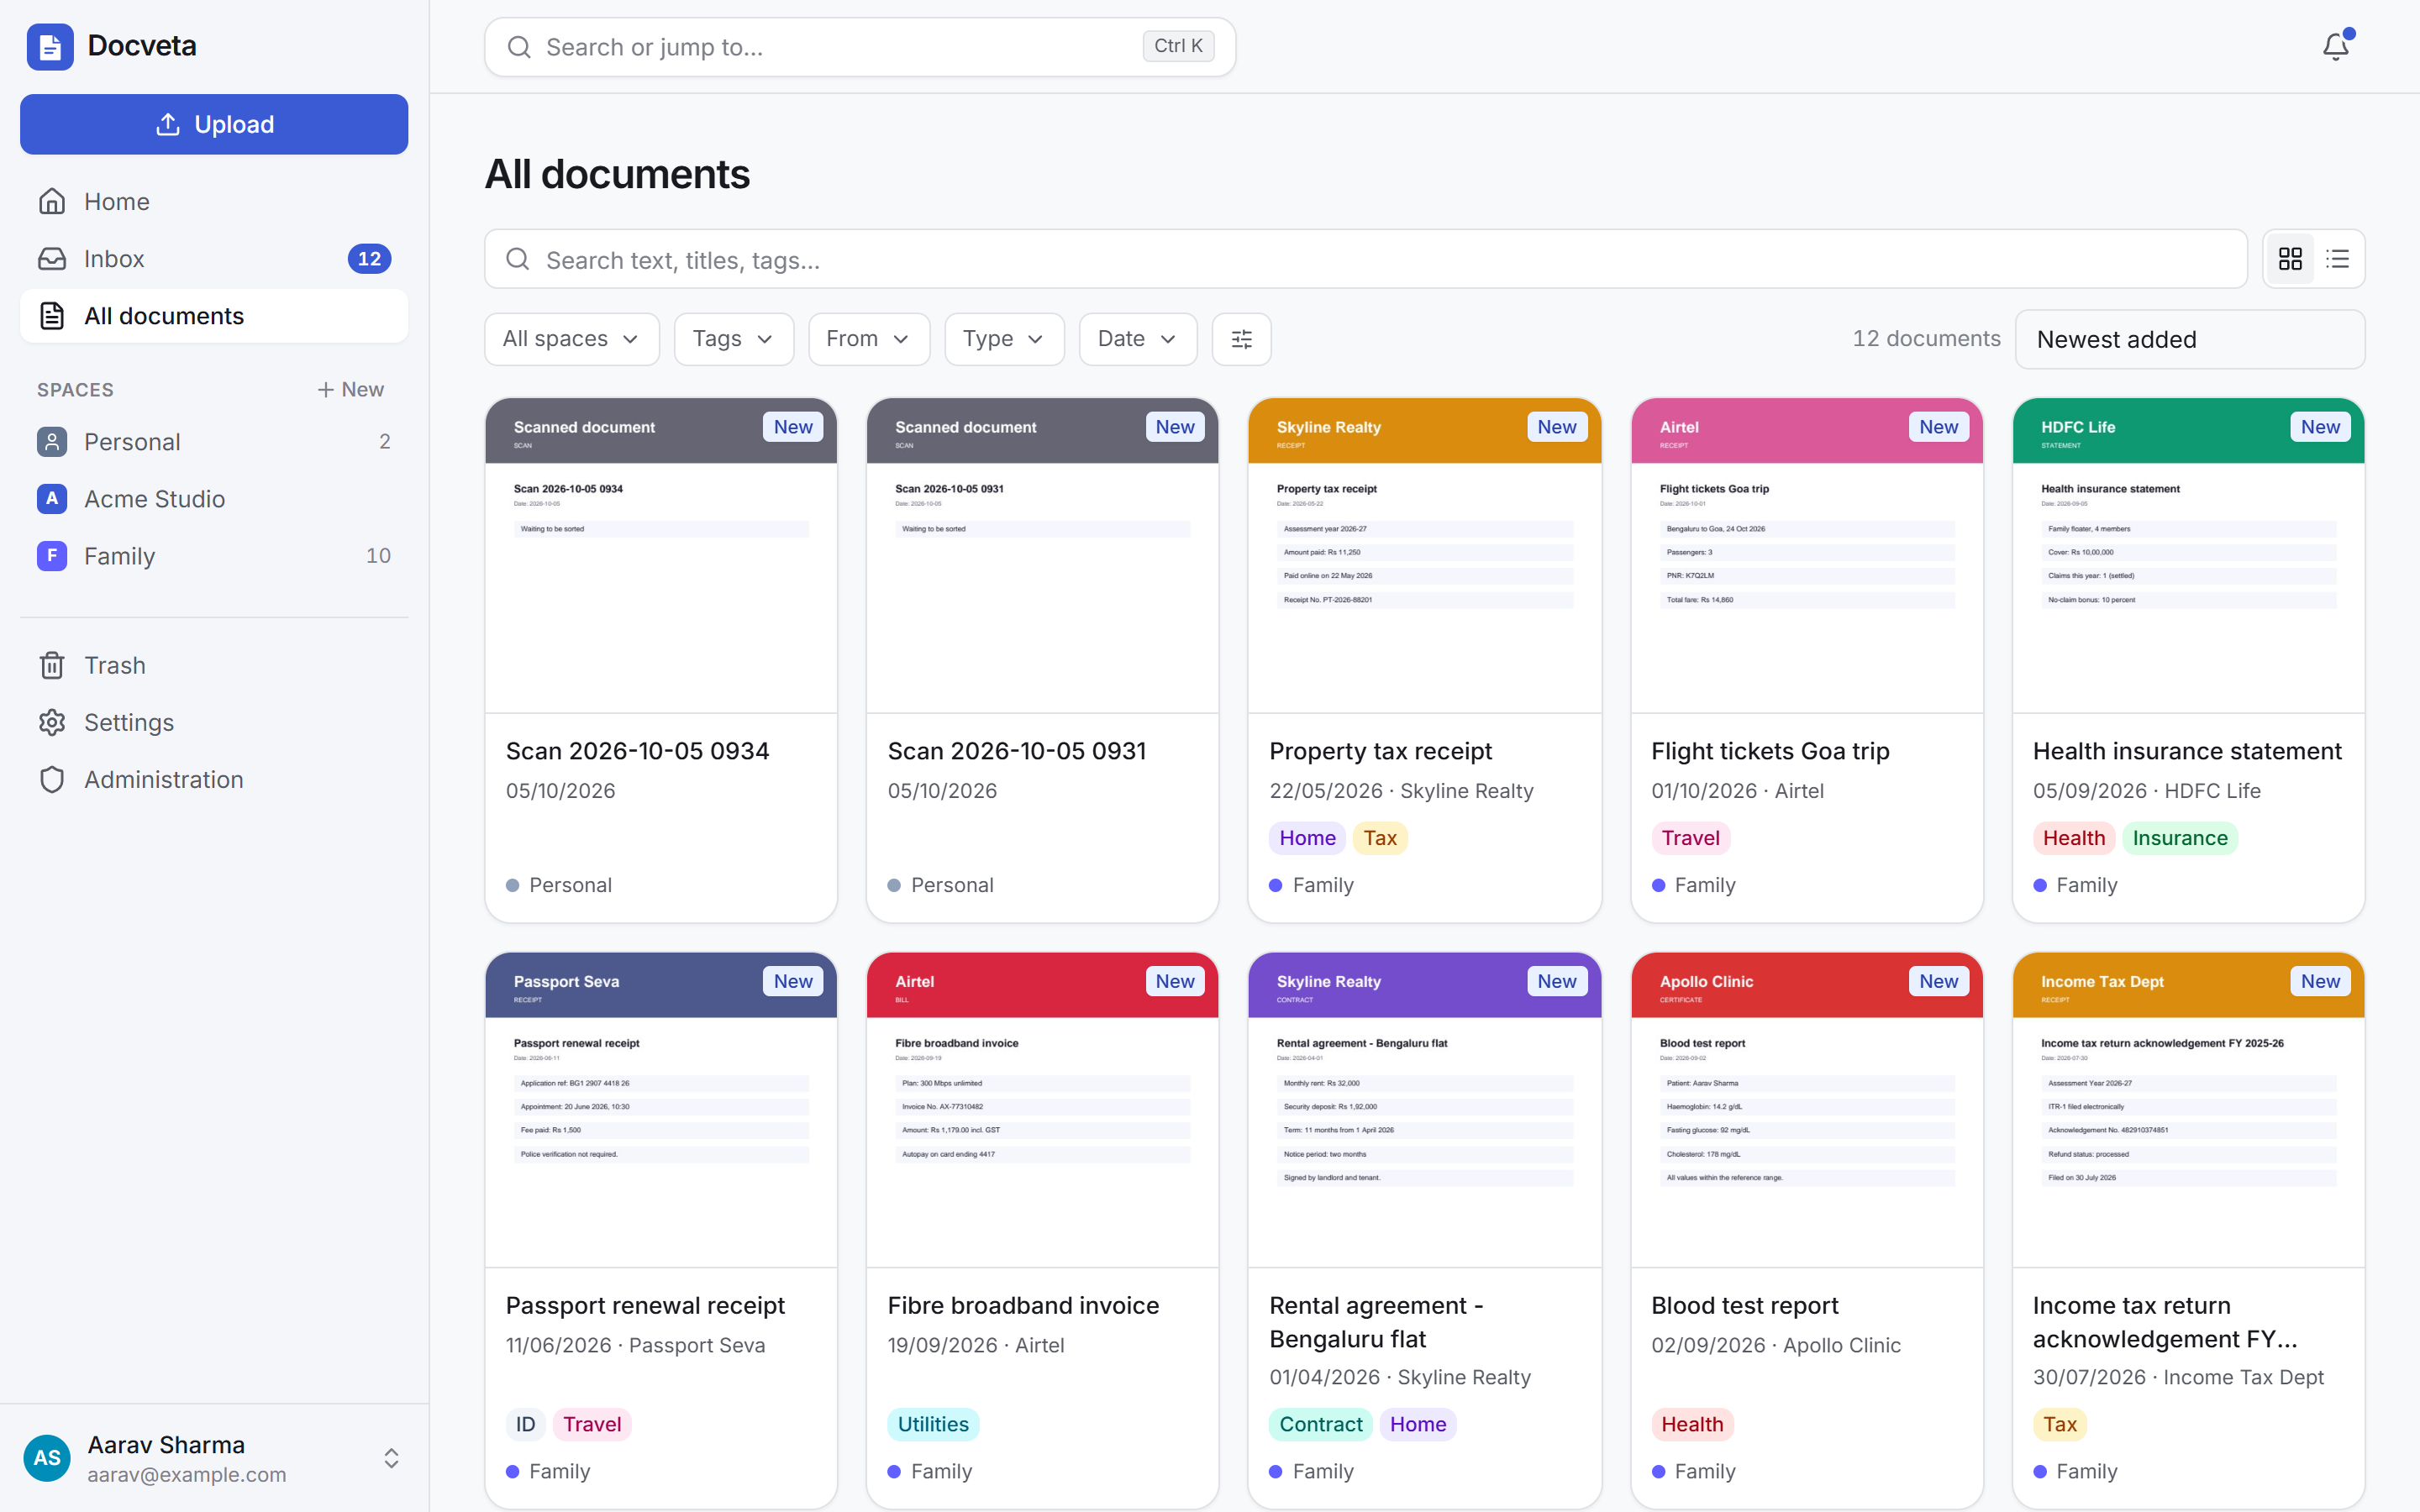The image size is (2420, 1512).
Task: Open the Personal space
Action: click(214, 442)
